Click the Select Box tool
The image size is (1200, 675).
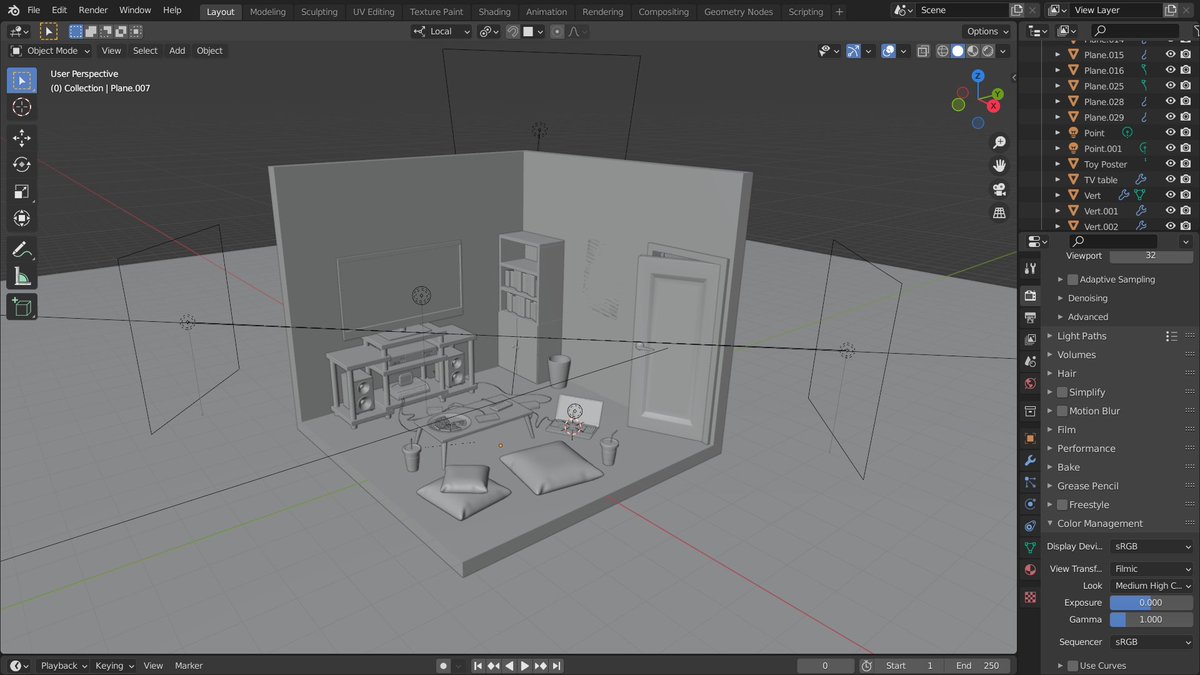[22, 79]
